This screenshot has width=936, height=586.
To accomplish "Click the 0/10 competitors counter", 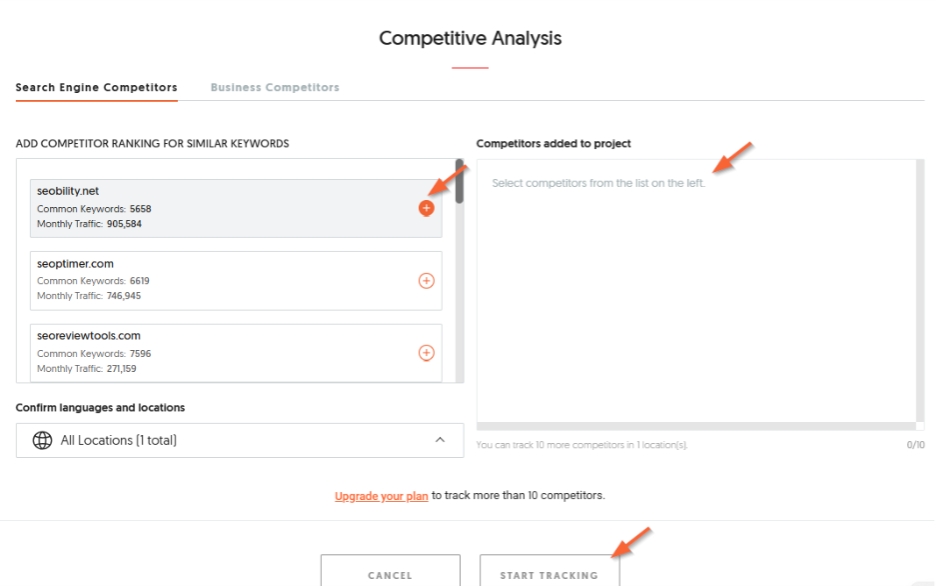I will 916,445.
